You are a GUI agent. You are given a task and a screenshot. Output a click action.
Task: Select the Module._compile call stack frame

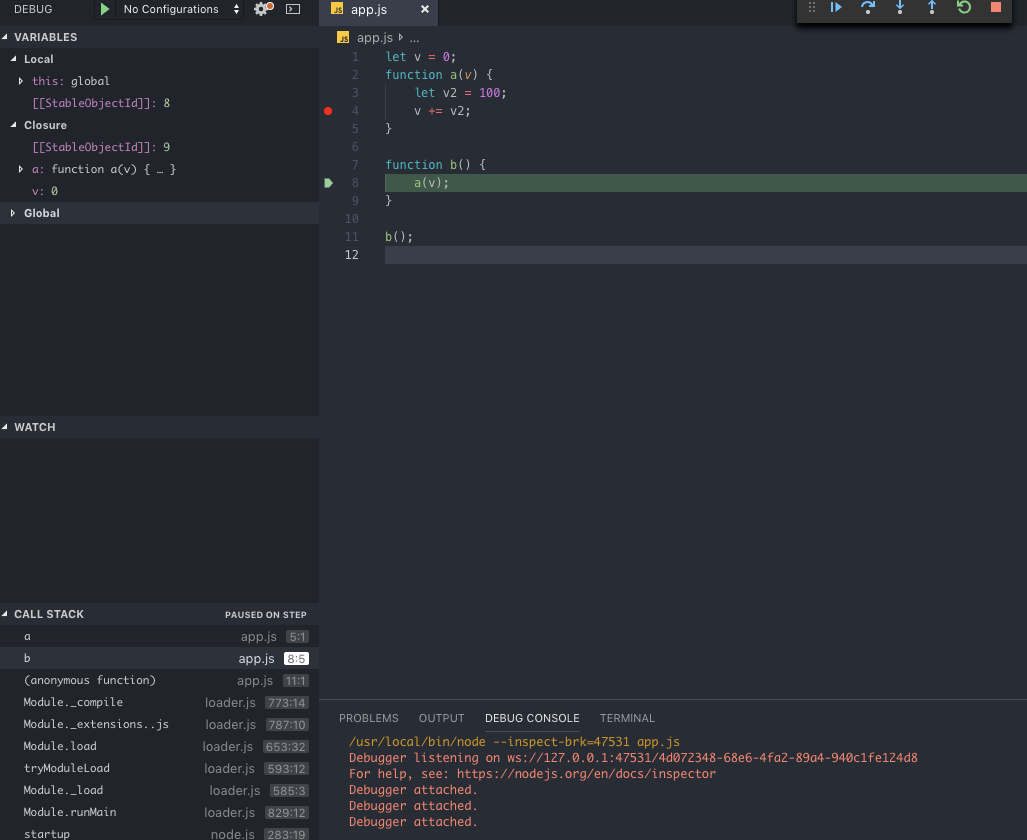pos(74,702)
